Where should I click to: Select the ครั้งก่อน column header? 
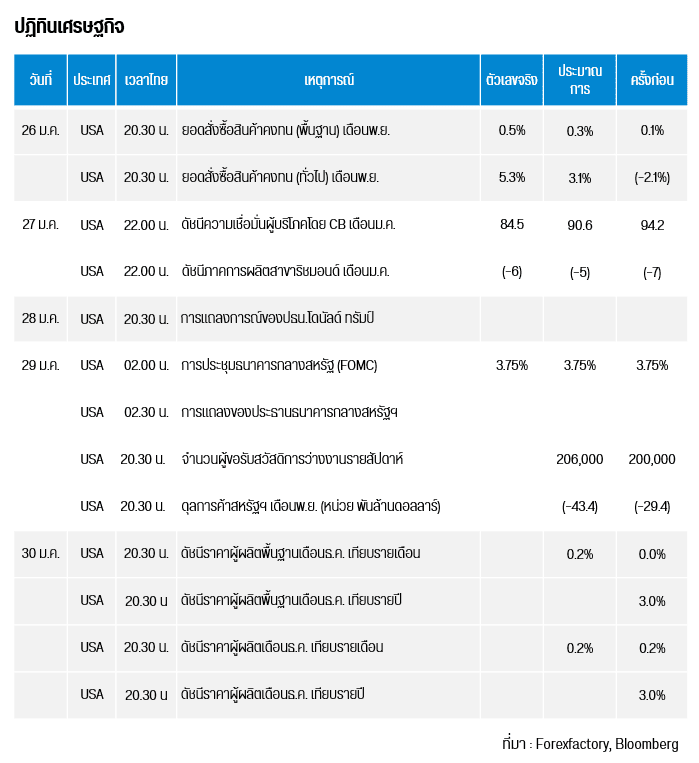tap(650, 79)
